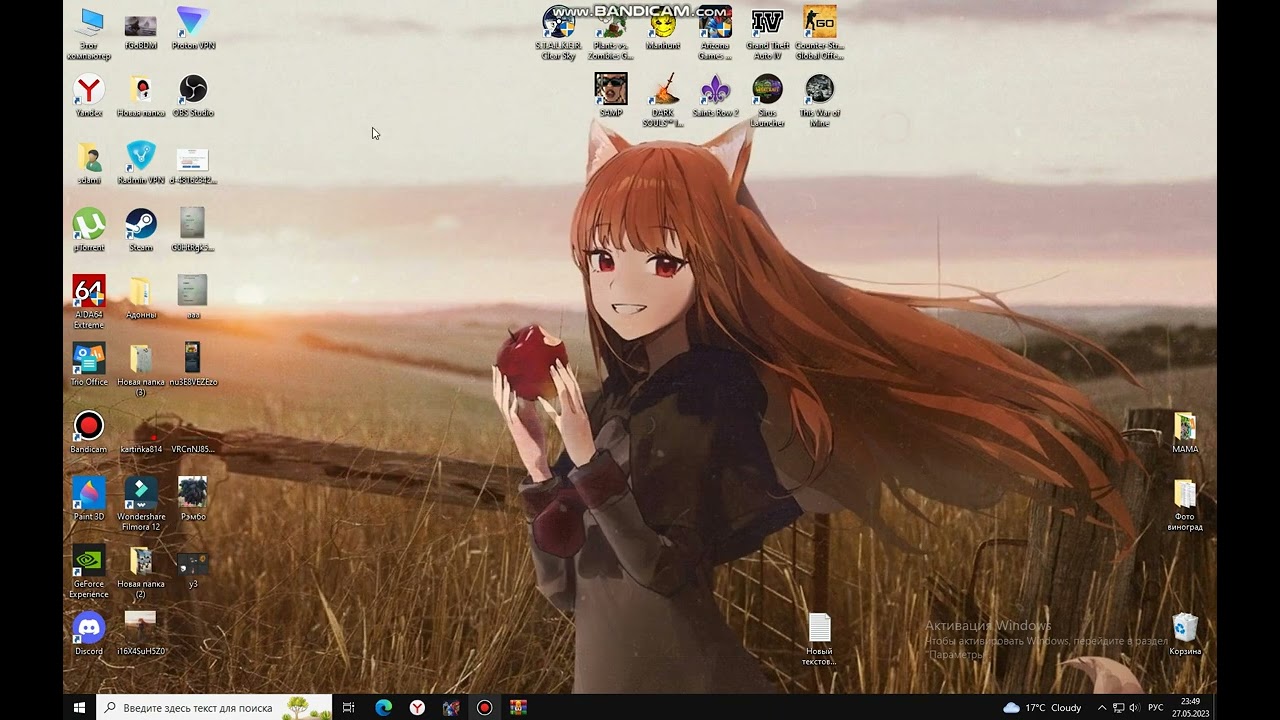Screen dimensions: 1280x720
Task: Select the Counter-Strike Global Offensive icon
Action: pyautogui.click(x=819, y=34)
